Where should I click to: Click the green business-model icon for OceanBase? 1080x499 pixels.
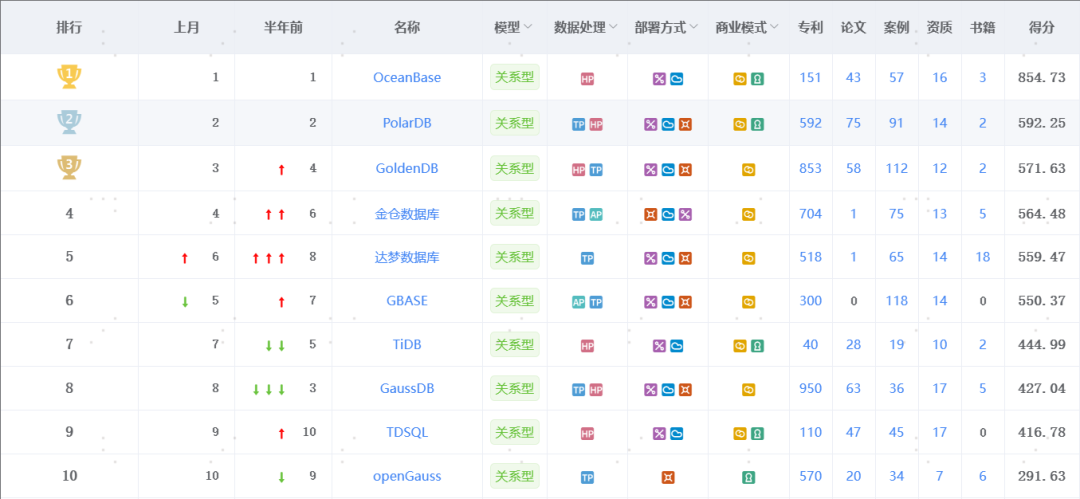pos(757,79)
